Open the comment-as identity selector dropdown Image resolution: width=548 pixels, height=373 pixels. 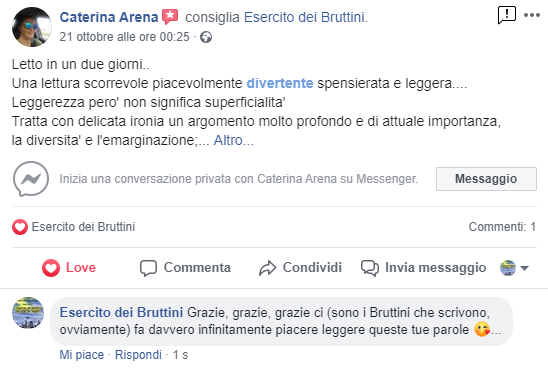click(514, 268)
